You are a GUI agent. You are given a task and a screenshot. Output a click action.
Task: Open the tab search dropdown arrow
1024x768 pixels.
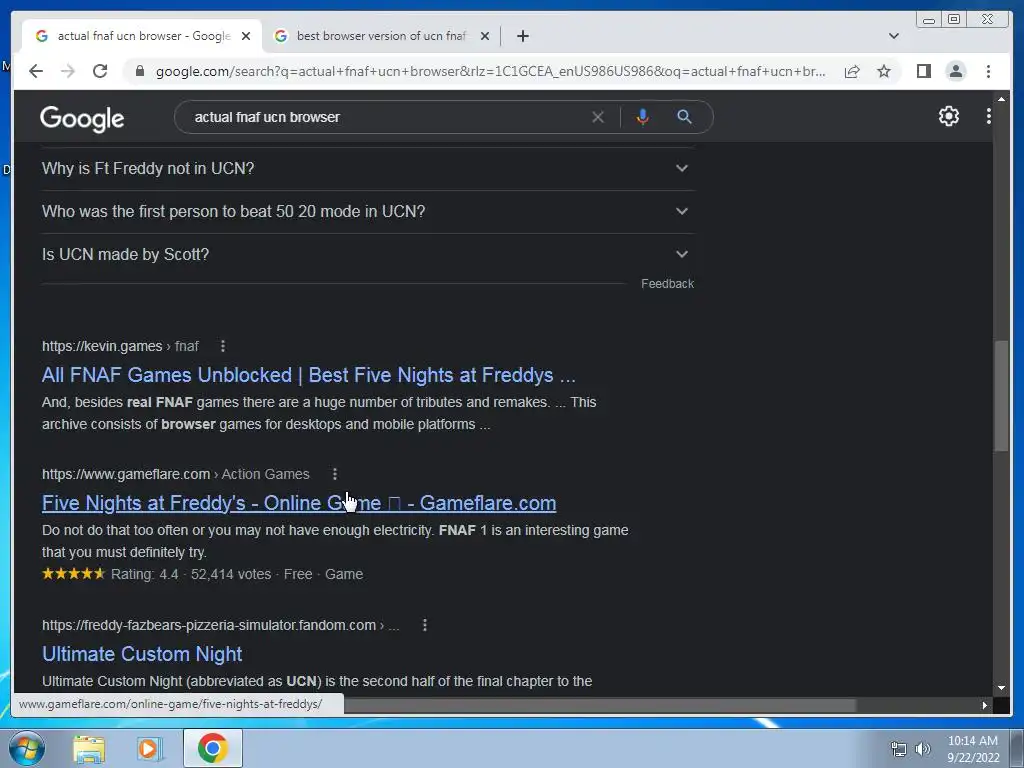894,36
